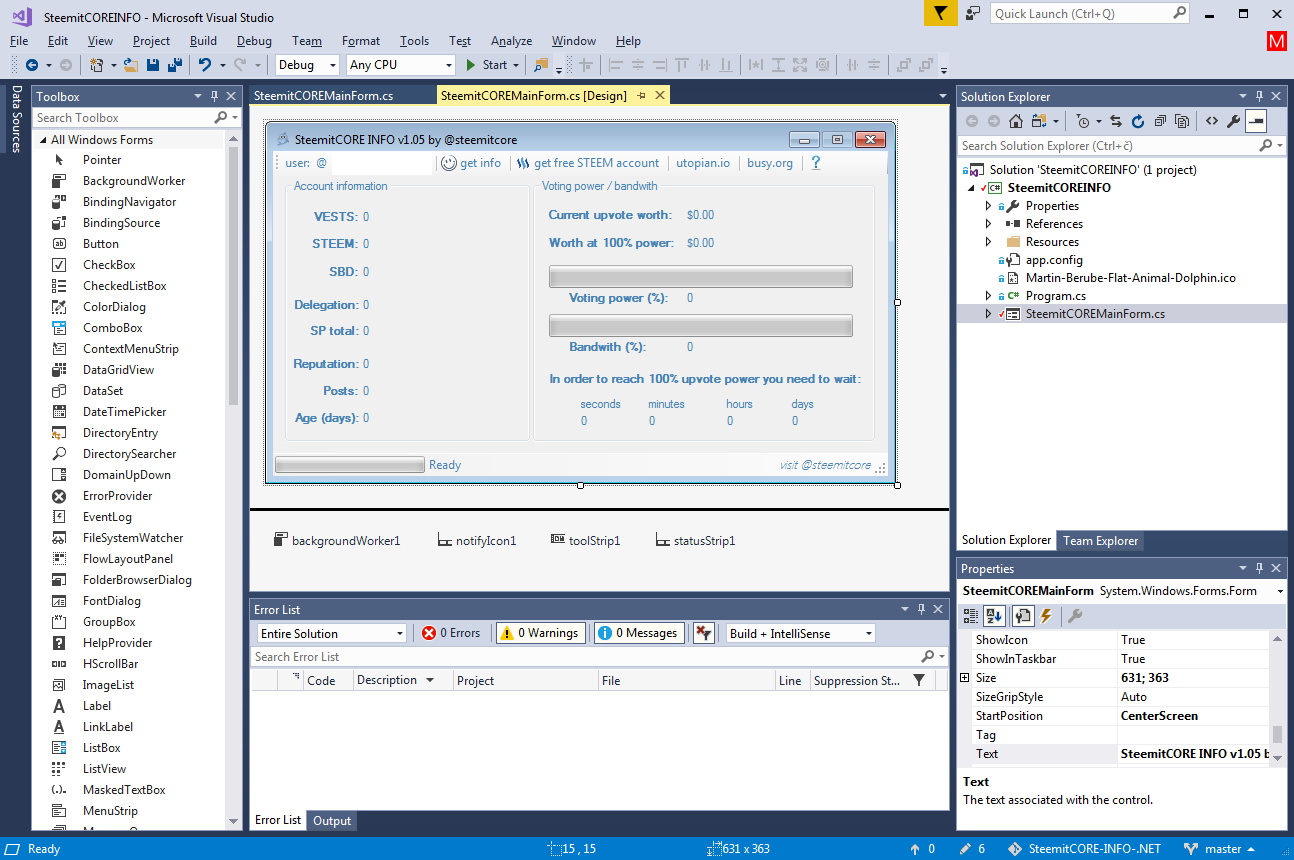
Task: Click the Undo arrow in the toolbar
Action: point(204,65)
